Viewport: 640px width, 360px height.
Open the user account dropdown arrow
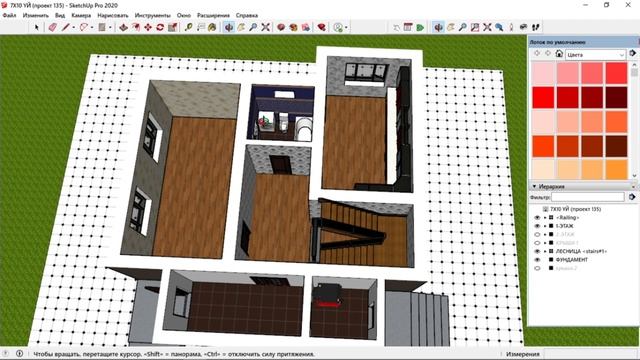(346, 28)
